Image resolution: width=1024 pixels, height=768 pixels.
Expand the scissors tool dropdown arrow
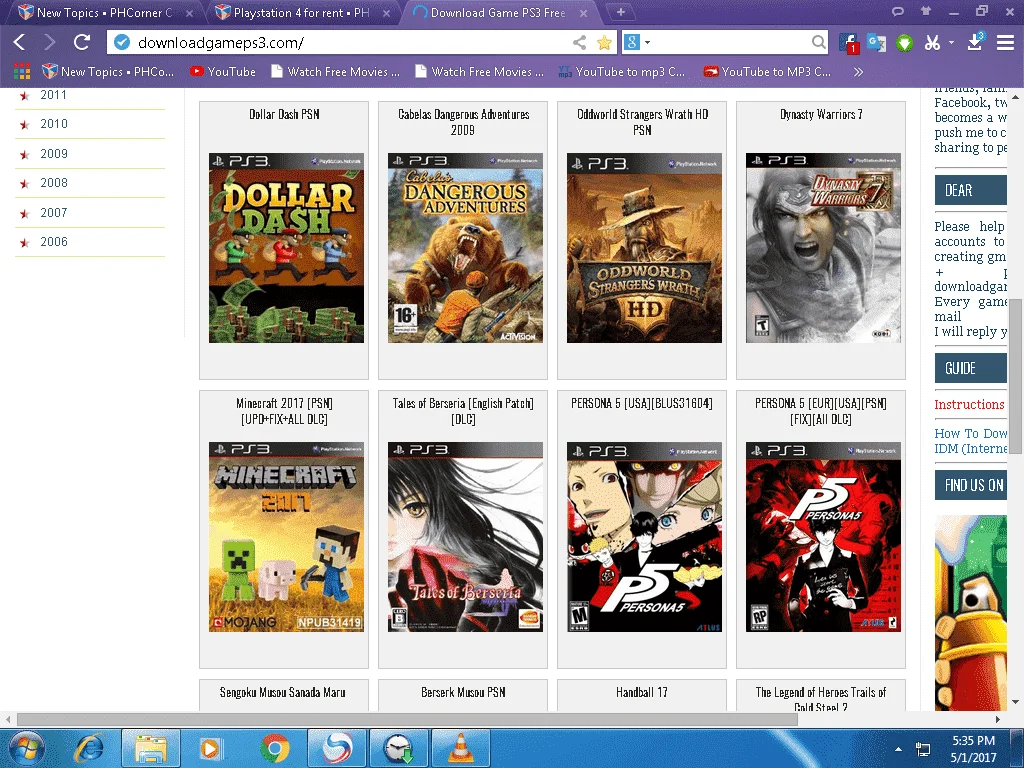[x=952, y=42]
